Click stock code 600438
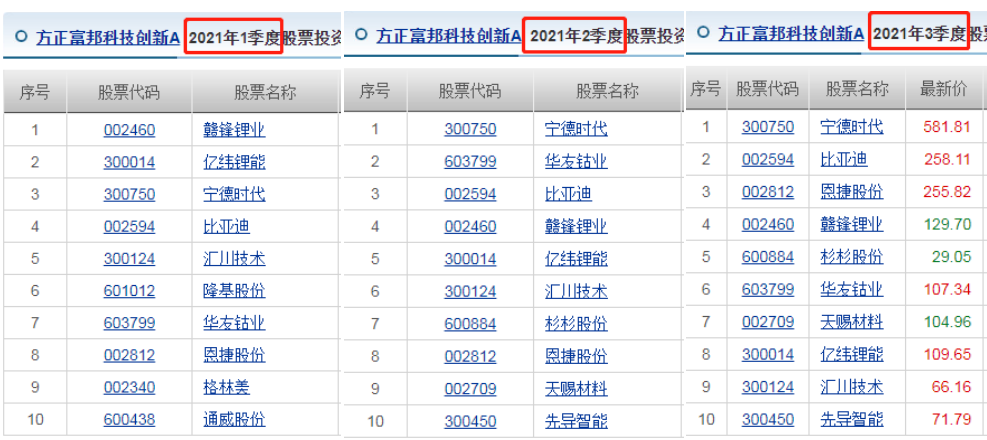Viewport: 987px width, 440px height. point(129,419)
